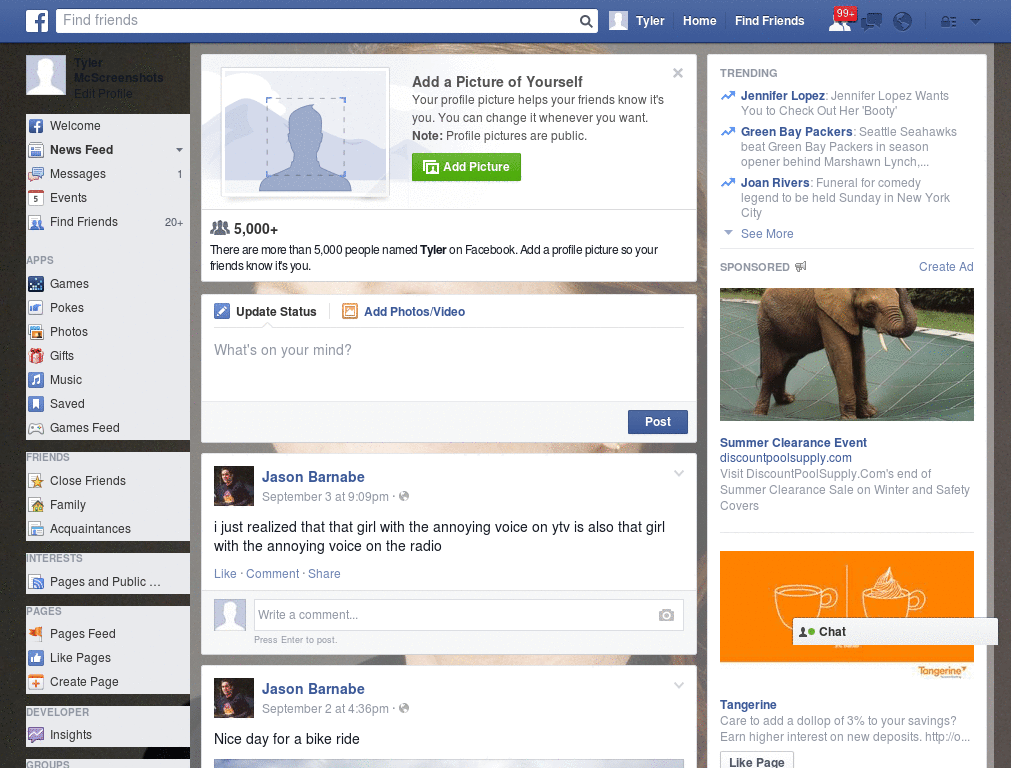Open Jennifer Lopez trending topic
The width and height of the screenshot is (1024, 768).
[x=782, y=96]
